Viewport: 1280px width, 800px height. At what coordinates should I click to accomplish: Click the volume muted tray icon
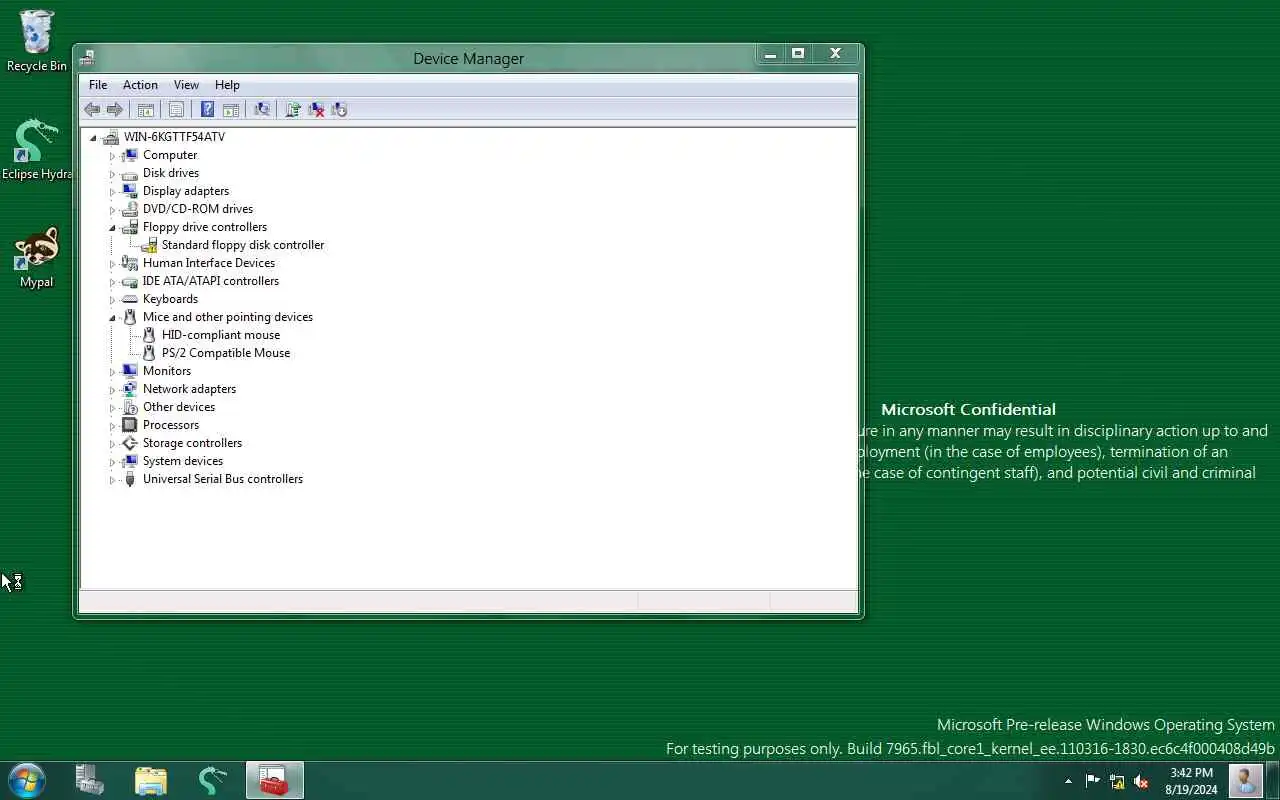(1141, 781)
